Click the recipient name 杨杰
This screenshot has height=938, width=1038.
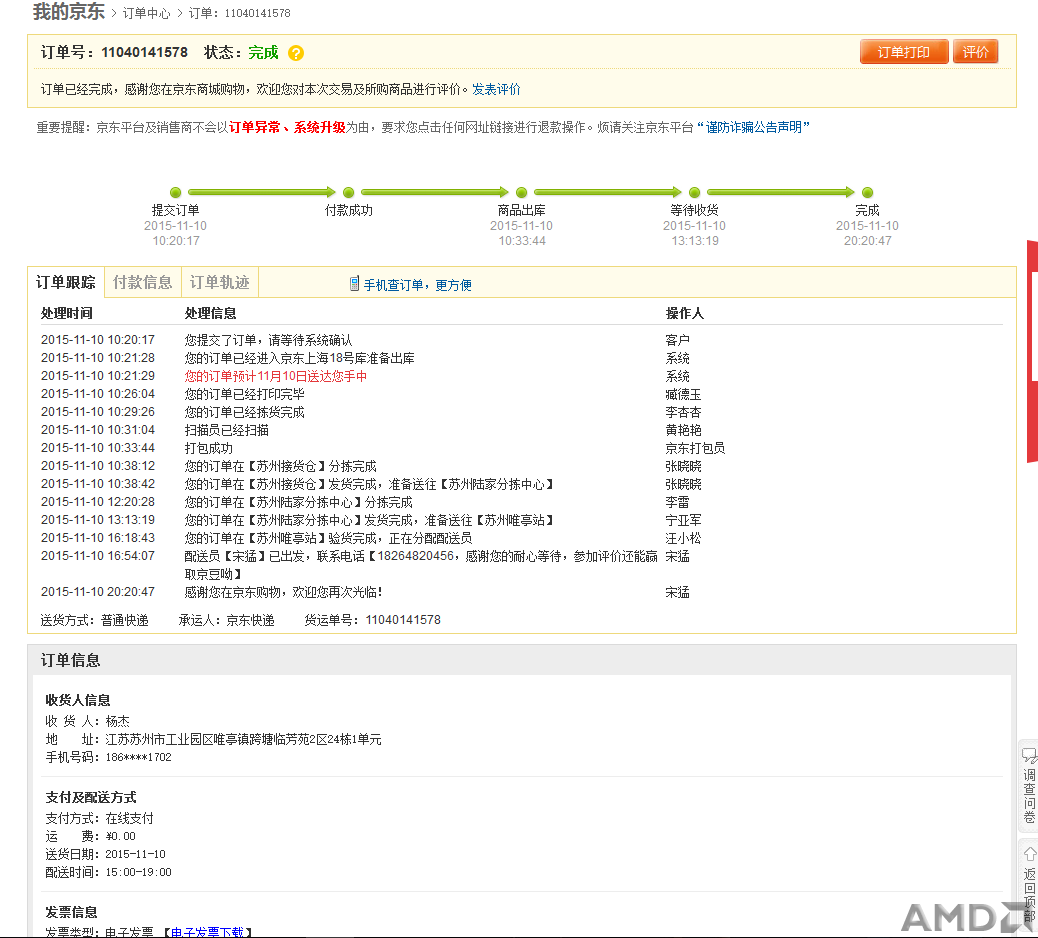click(118, 722)
